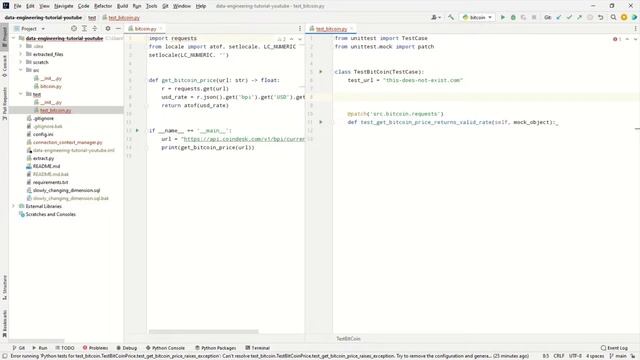Open the Refactor menu
Image resolution: width=640 pixels, height=360 pixels.
(x=103, y=6)
